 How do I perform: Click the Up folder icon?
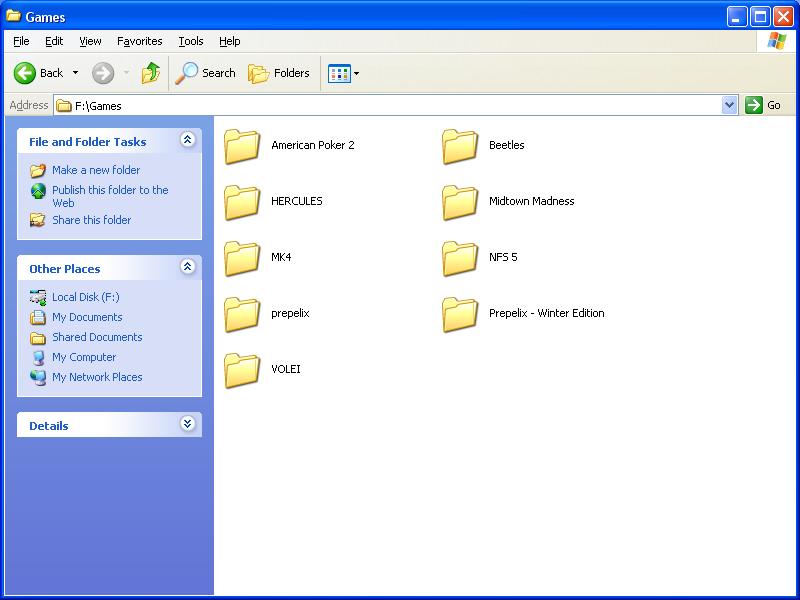coord(151,73)
